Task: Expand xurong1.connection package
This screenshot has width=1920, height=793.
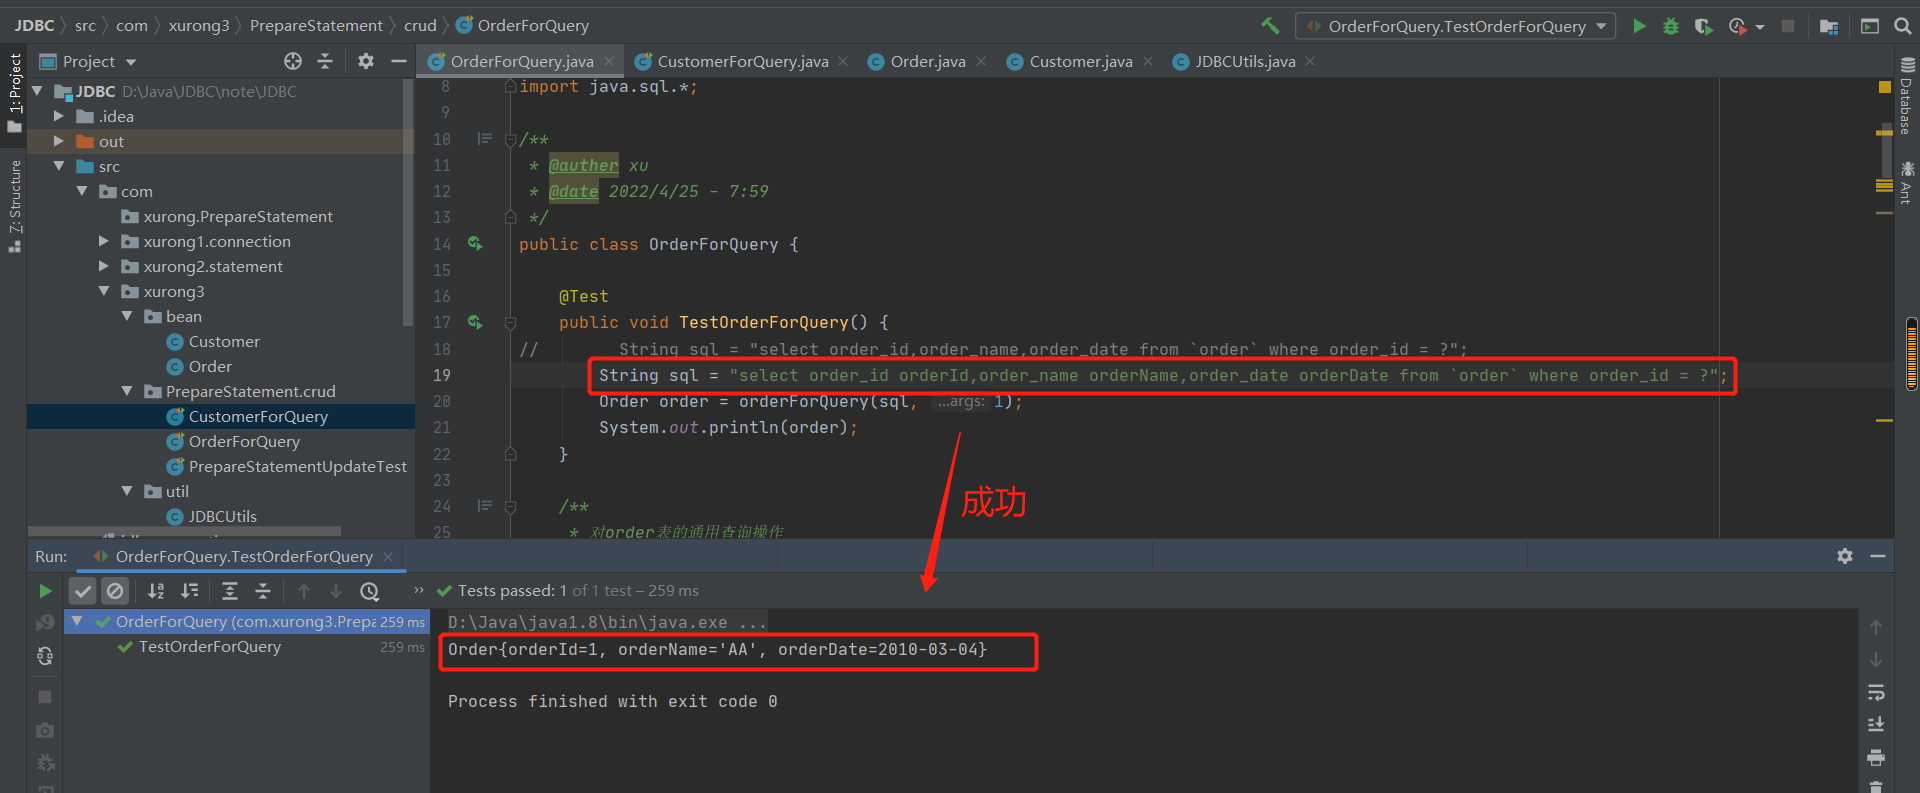Action: click(x=104, y=241)
